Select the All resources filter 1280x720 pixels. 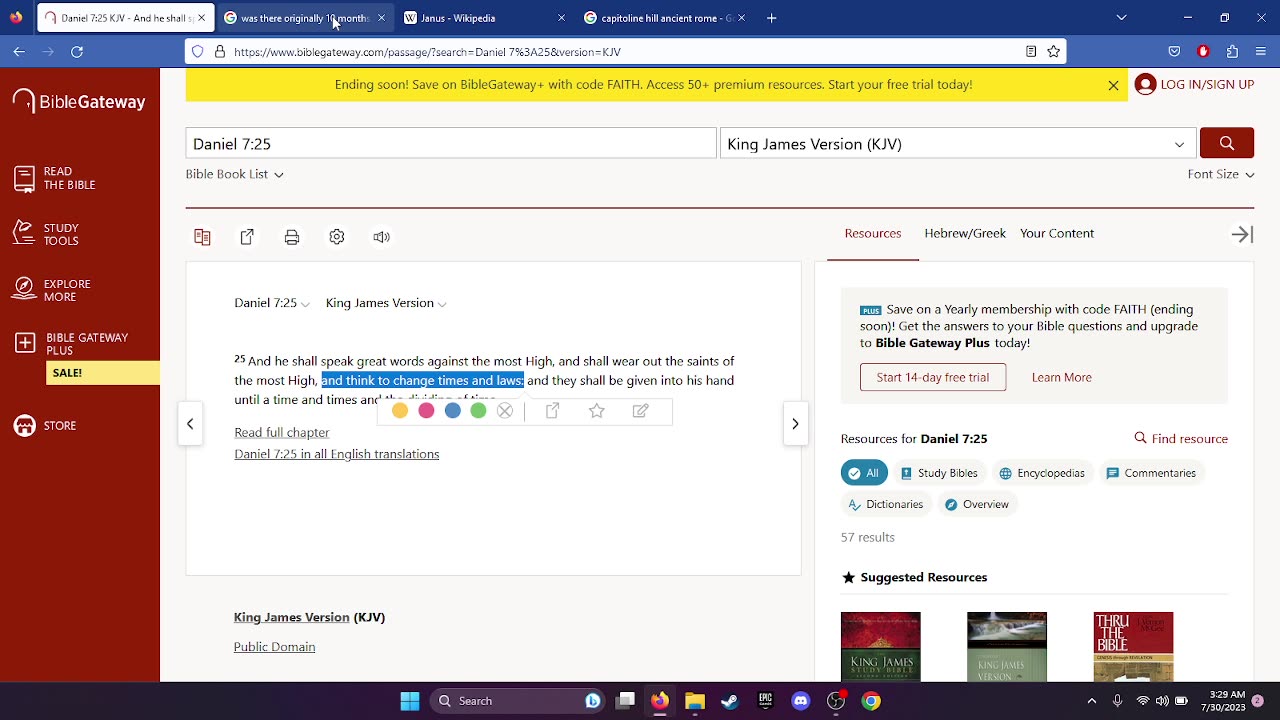pyautogui.click(x=864, y=473)
